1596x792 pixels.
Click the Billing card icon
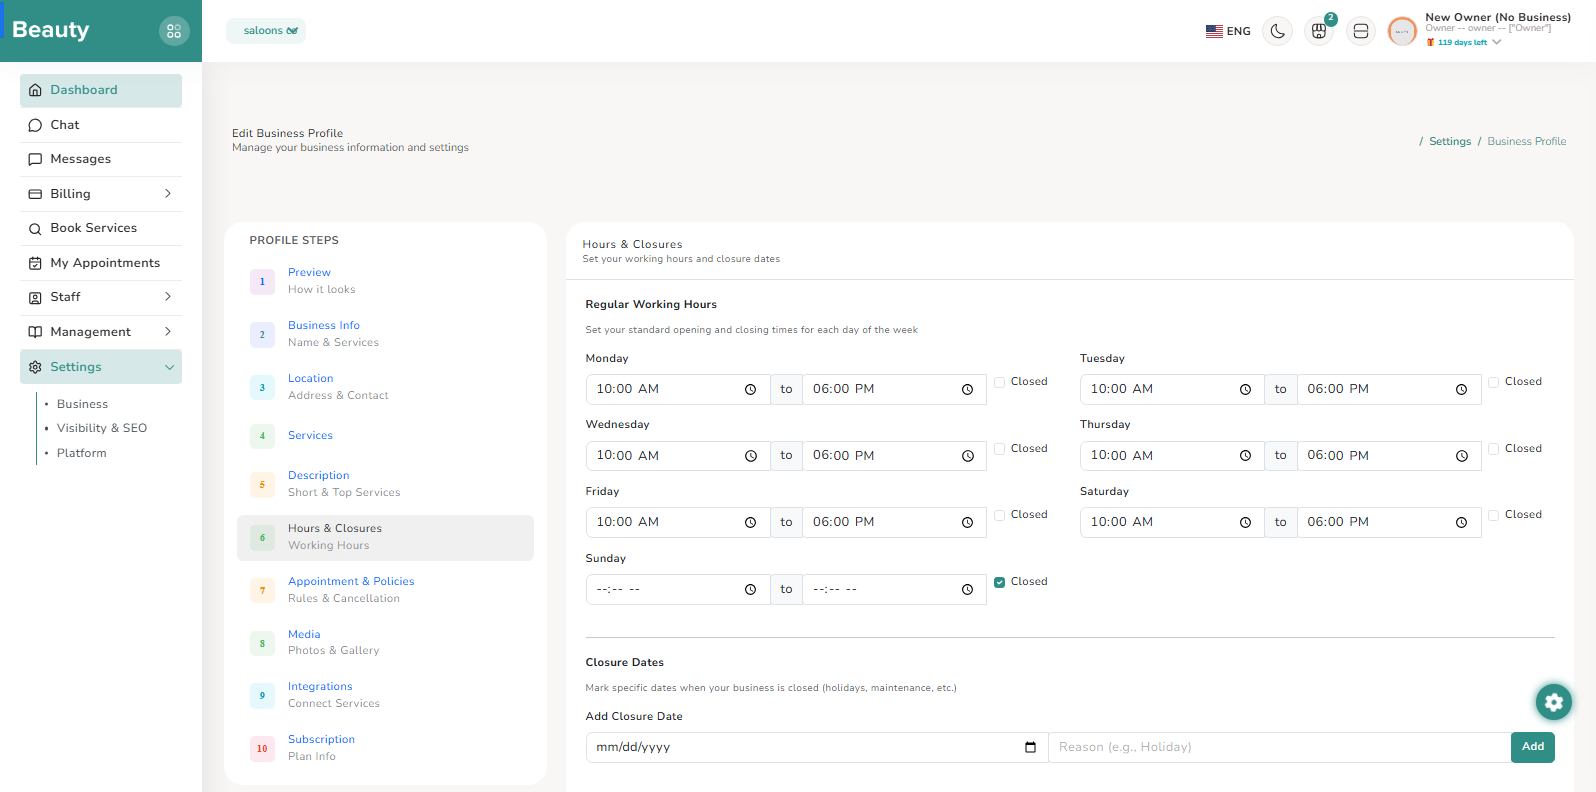pyautogui.click(x=35, y=194)
